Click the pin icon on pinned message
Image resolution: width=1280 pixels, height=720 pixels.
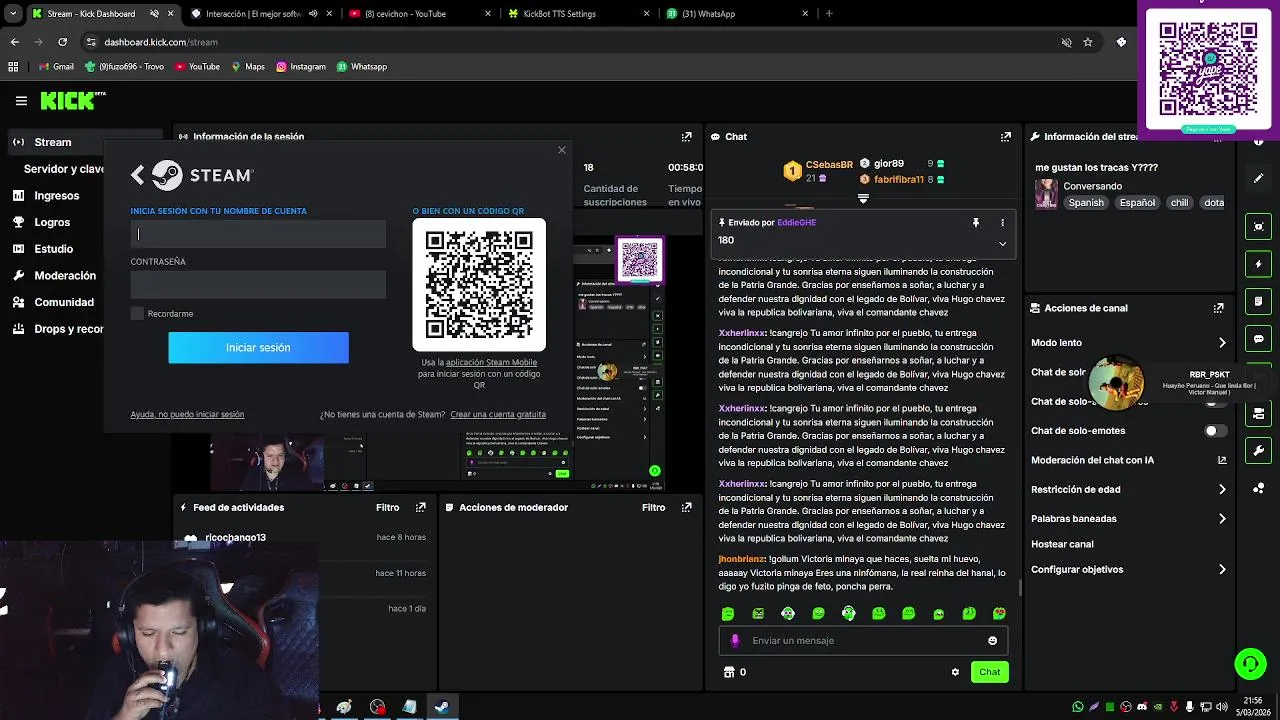(976, 223)
